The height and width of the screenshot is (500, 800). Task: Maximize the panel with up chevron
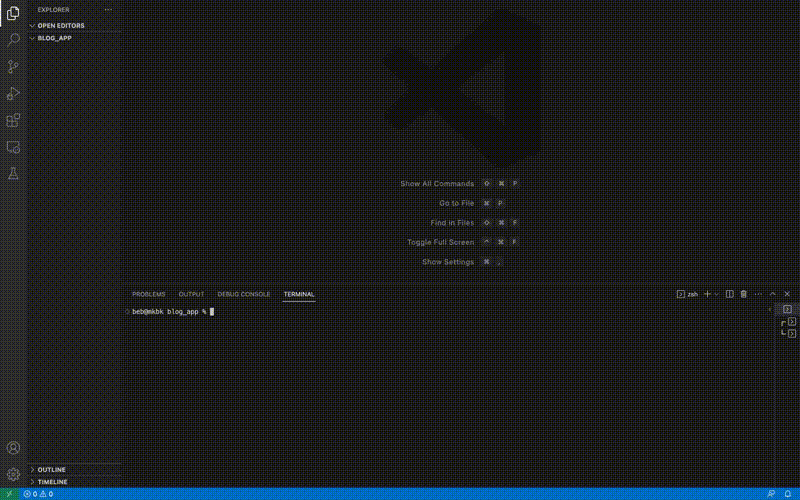coord(772,294)
